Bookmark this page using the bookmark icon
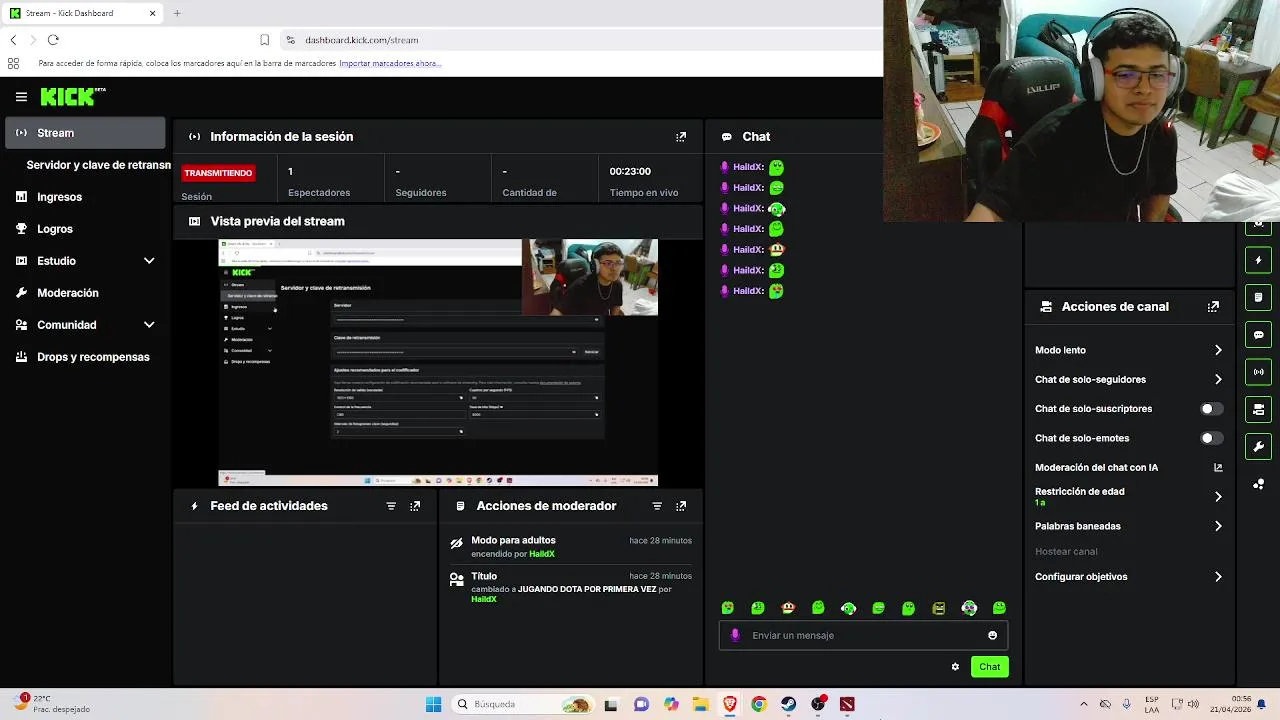 [264, 40]
